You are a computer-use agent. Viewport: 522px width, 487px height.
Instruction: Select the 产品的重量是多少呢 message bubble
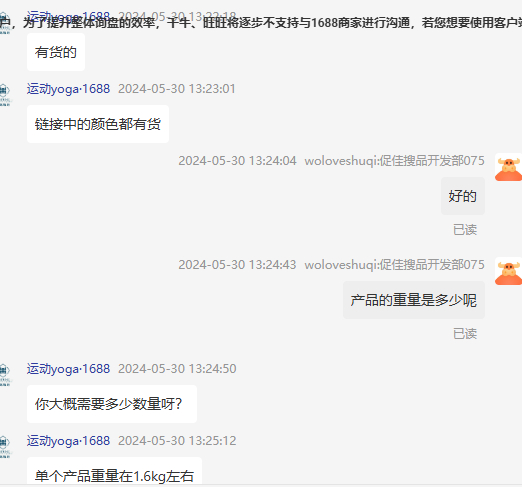coord(414,300)
